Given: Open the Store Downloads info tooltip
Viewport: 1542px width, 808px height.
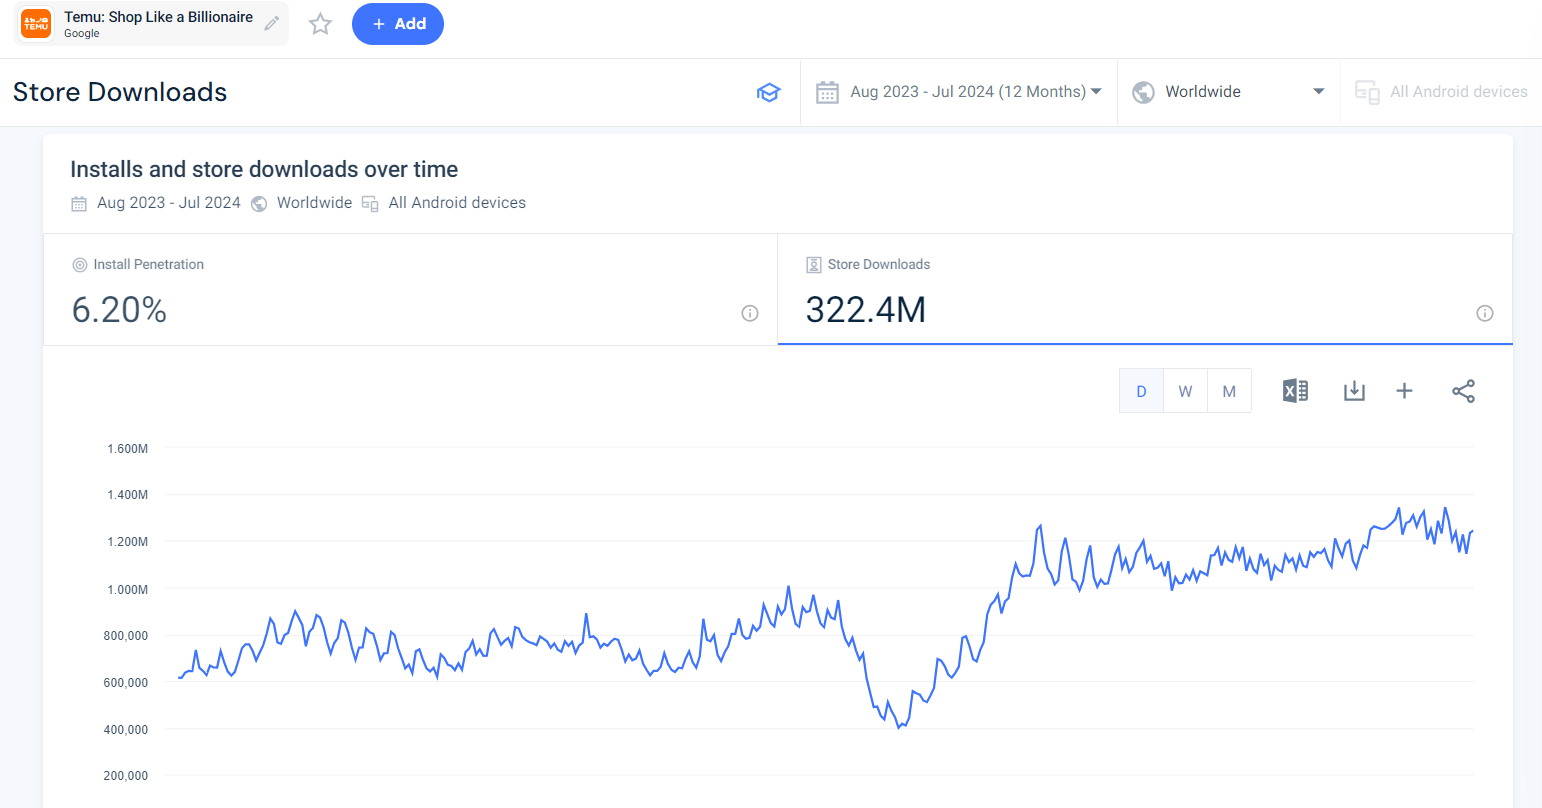Looking at the screenshot, I should 1485,313.
